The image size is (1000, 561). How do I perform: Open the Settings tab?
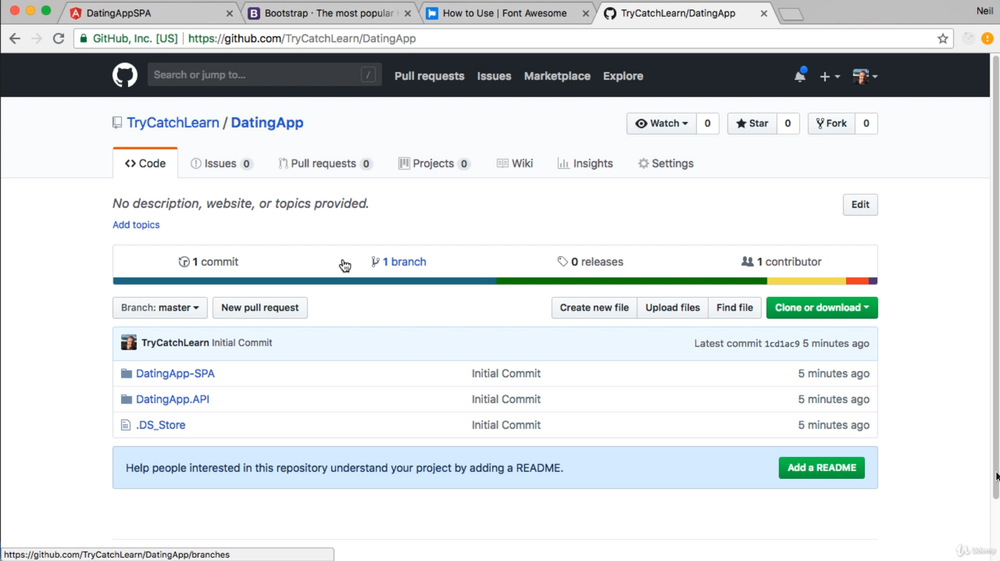666,163
